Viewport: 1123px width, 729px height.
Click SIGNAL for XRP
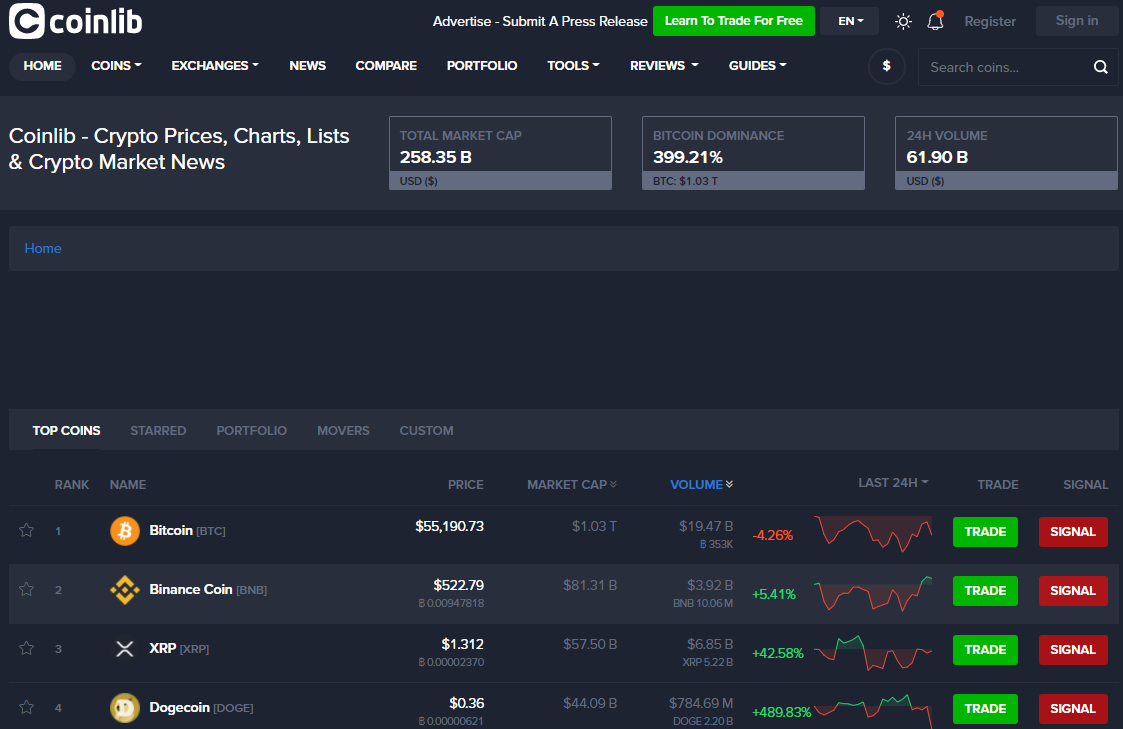click(1073, 650)
